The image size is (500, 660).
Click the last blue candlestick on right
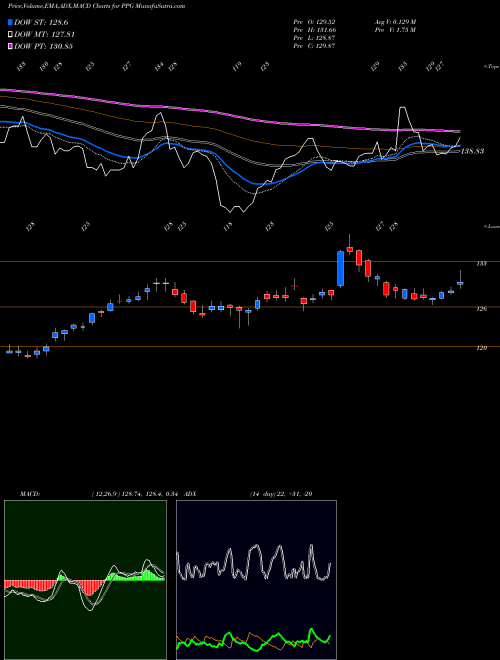click(460, 283)
